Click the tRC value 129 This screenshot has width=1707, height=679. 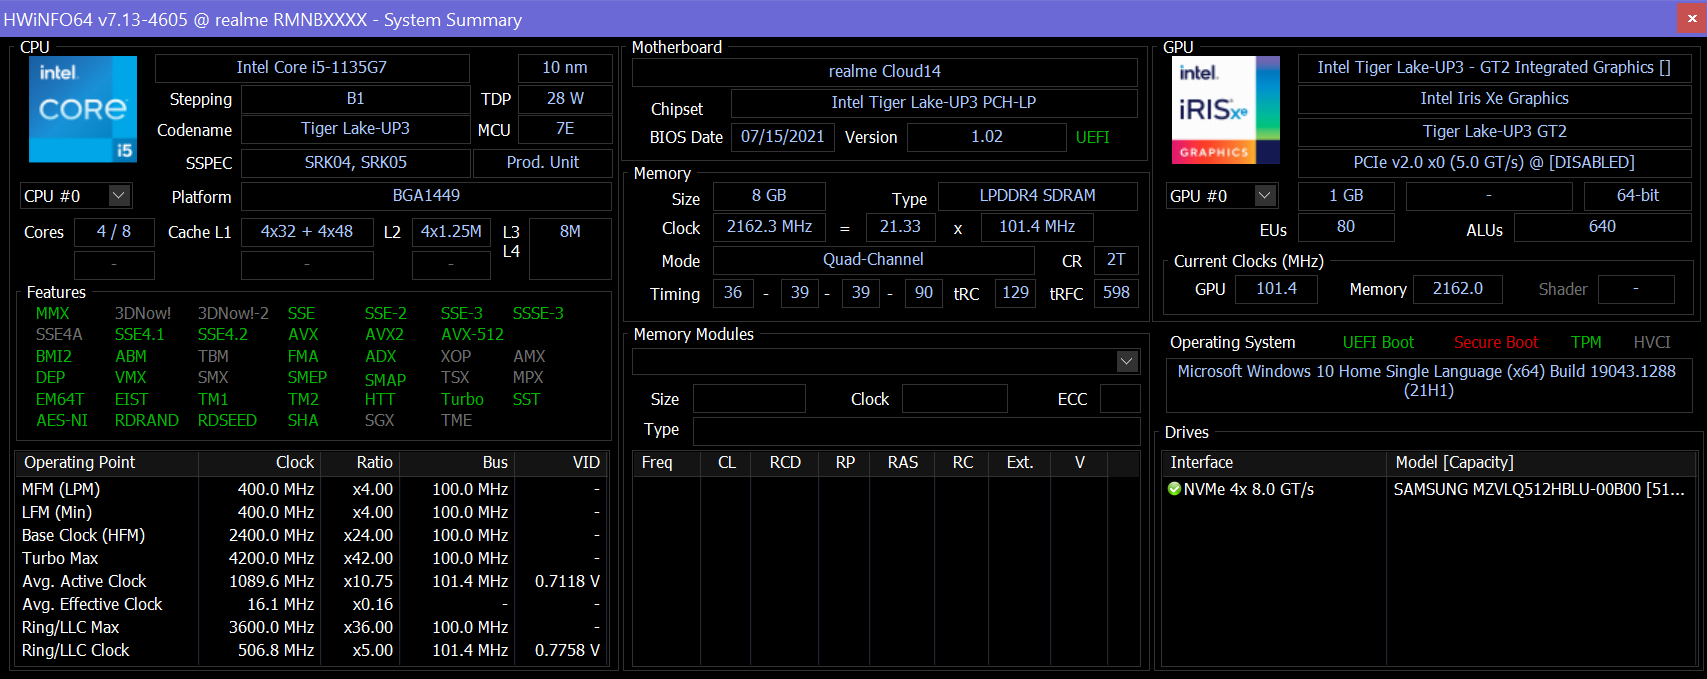(1015, 293)
